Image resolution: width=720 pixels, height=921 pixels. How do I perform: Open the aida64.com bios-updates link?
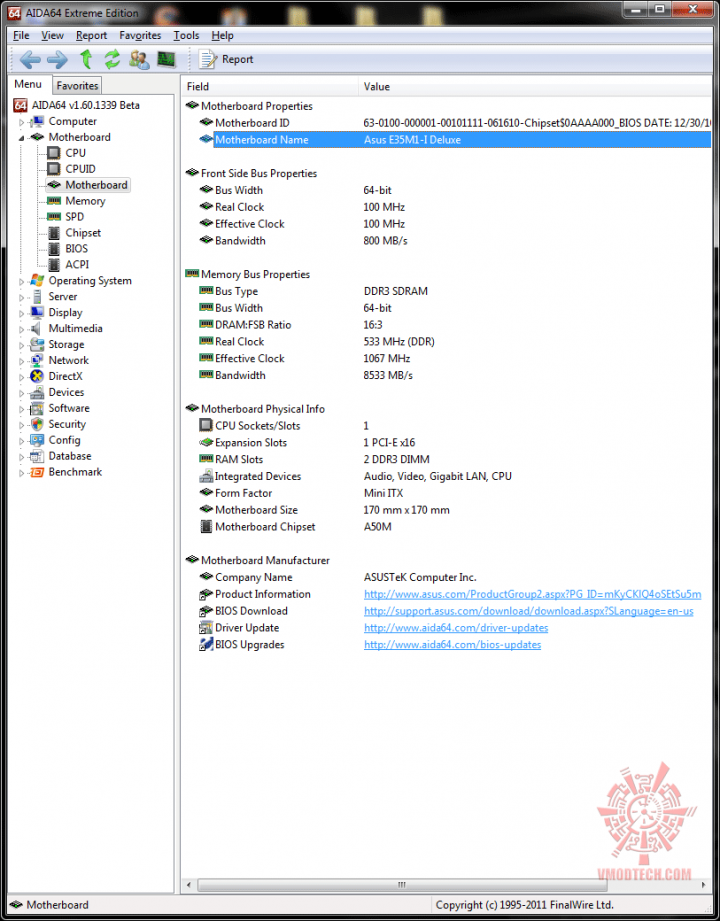click(x=452, y=645)
